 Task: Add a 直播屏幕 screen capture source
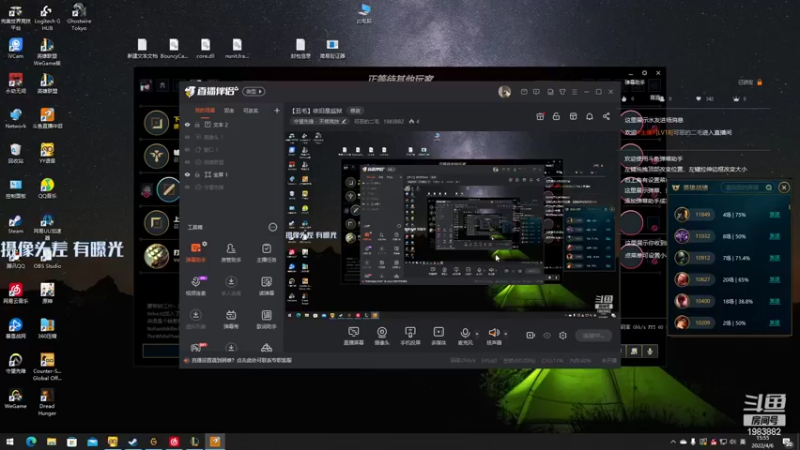click(353, 336)
